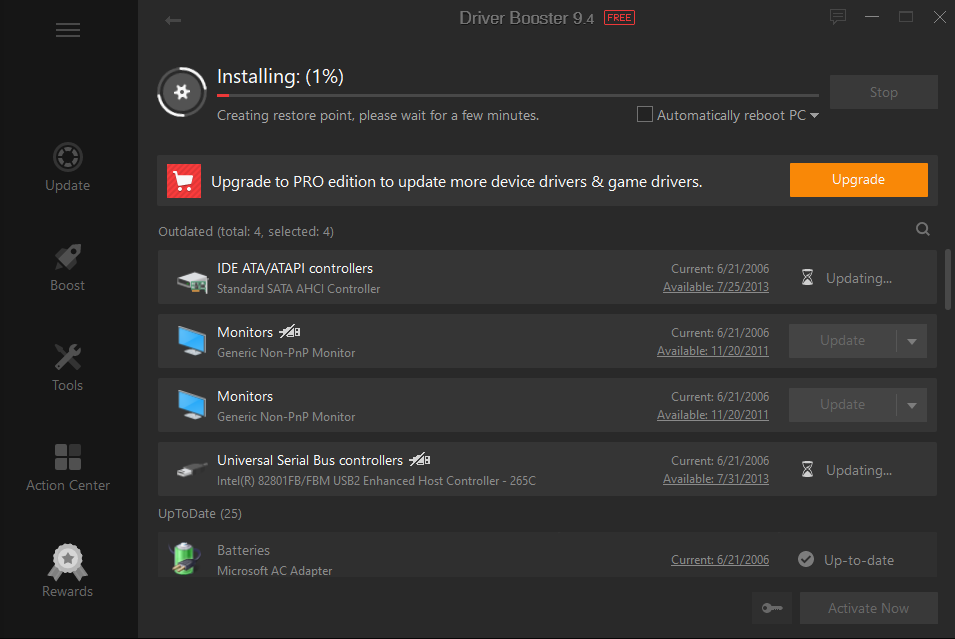
Task: Expand the first Monitors Update dropdown arrow
Action: click(911, 341)
